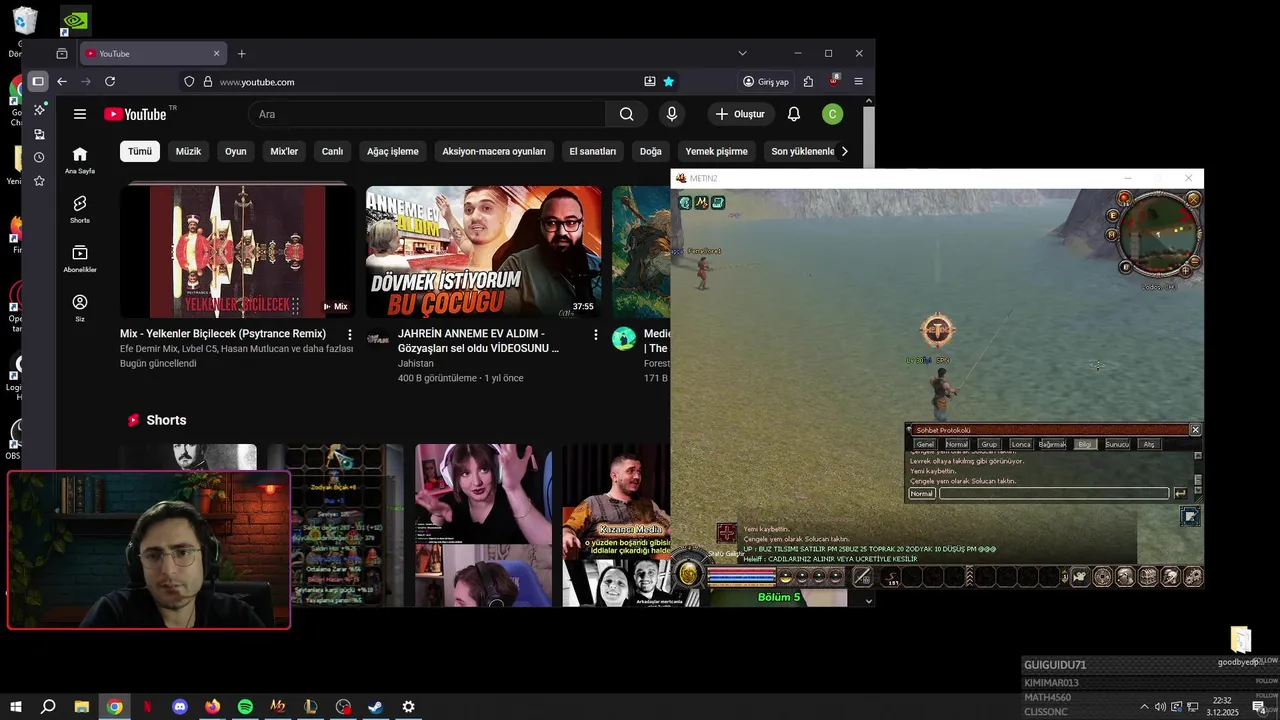Image resolution: width=1280 pixels, height=720 pixels.
Task: Go to Ana Sayfa in YouTube sidebar
Action: 80,160
